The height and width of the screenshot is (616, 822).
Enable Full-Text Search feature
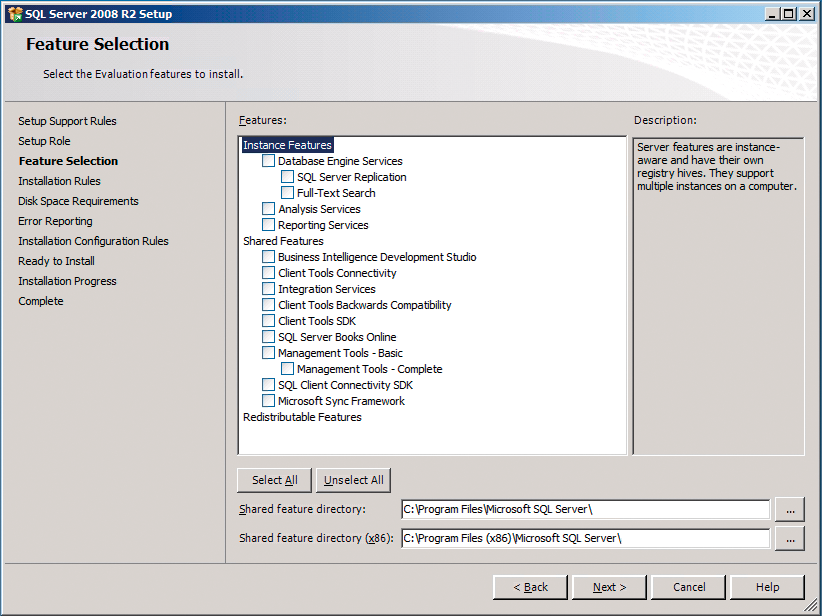coord(287,192)
